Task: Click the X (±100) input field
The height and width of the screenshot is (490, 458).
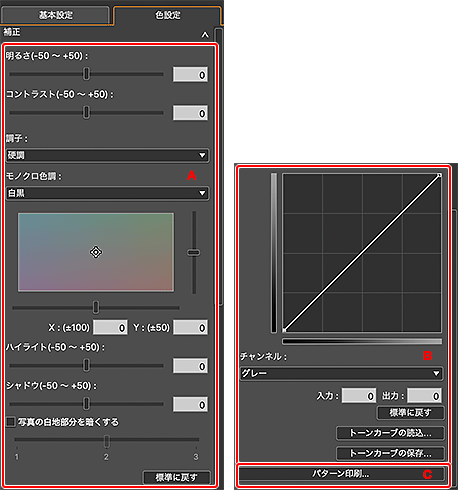Action: [x=110, y=328]
